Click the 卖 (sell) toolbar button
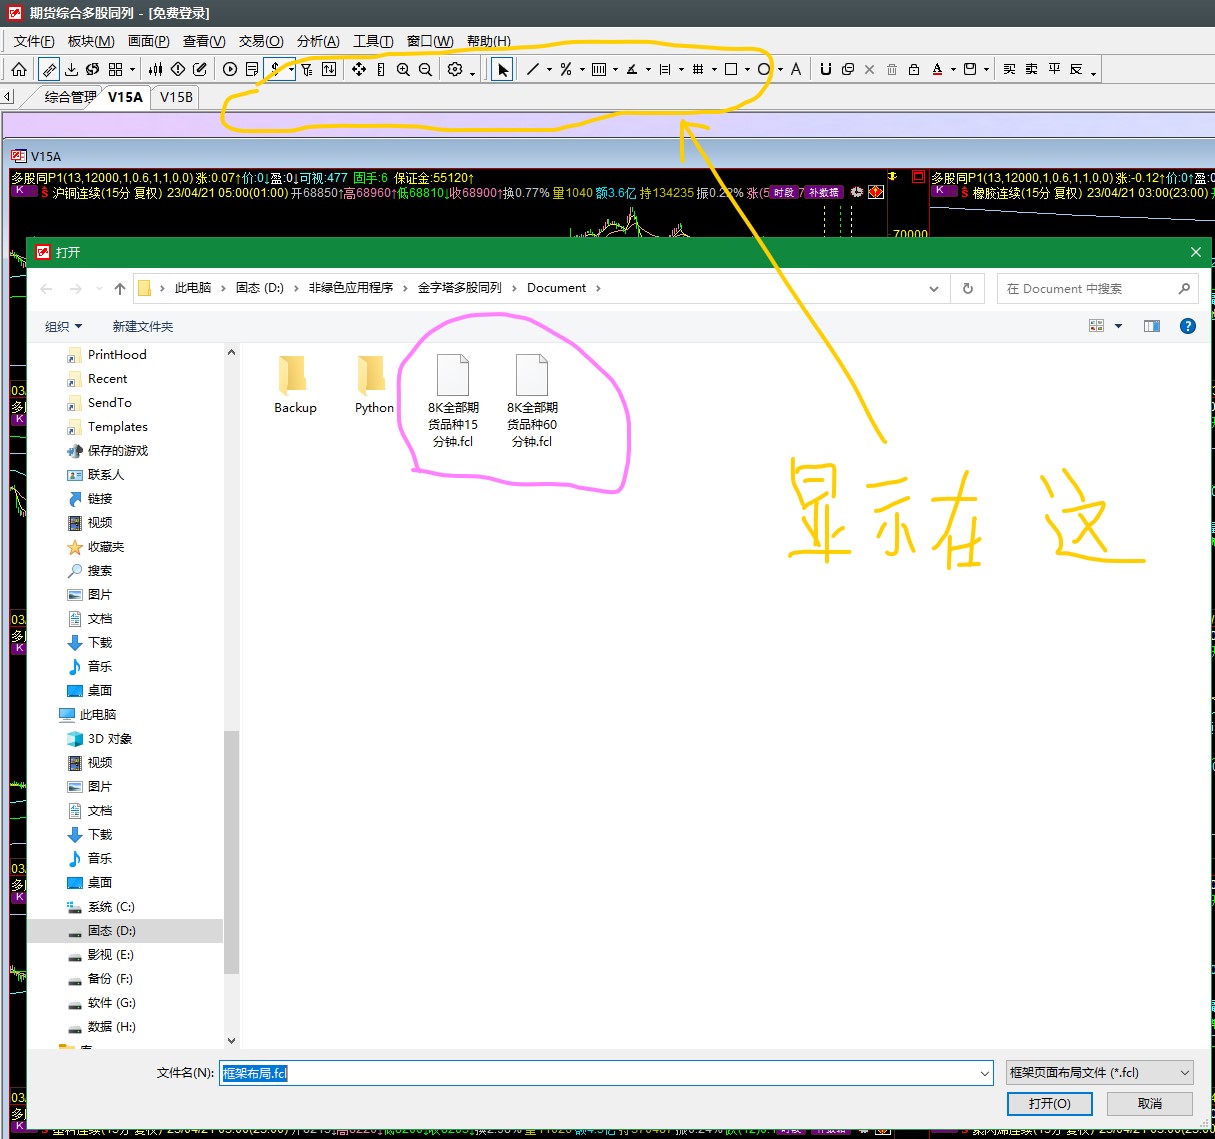This screenshot has height=1139, width=1215. tap(1031, 69)
